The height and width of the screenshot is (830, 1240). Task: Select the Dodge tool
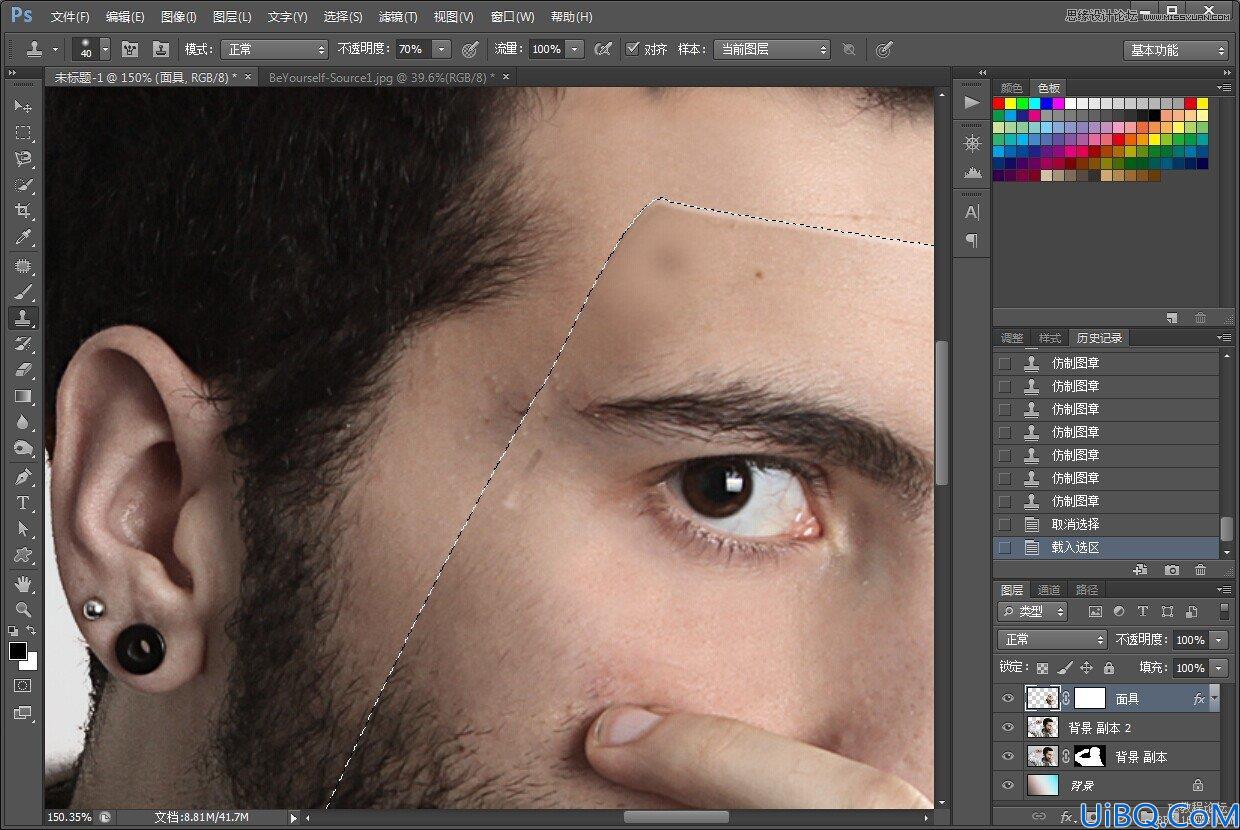pyautogui.click(x=23, y=448)
